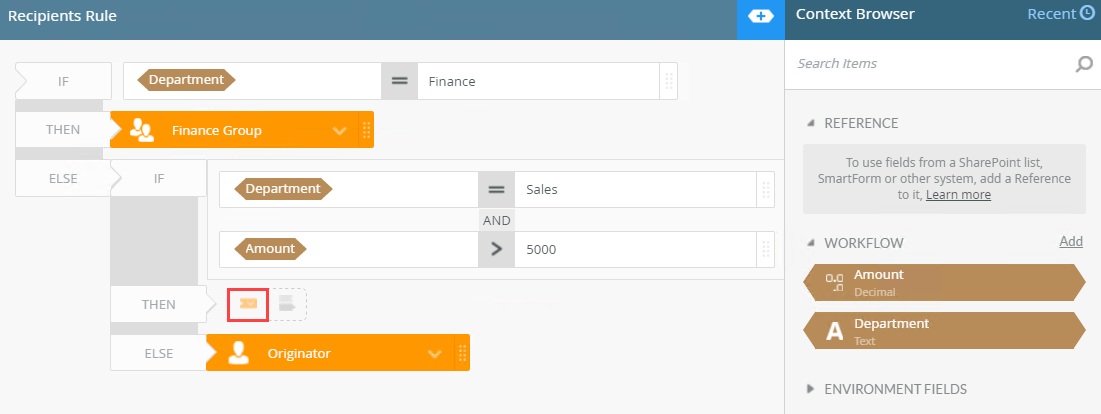This screenshot has height=414, width=1101.
Task: Open the Recent items view
Action: 1061,14
